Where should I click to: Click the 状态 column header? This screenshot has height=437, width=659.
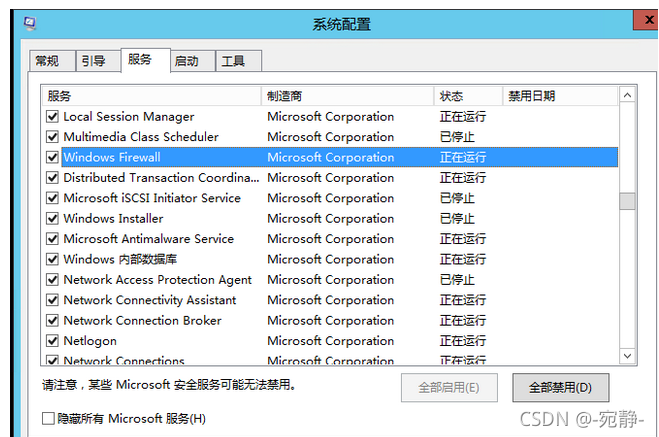(x=468, y=96)
